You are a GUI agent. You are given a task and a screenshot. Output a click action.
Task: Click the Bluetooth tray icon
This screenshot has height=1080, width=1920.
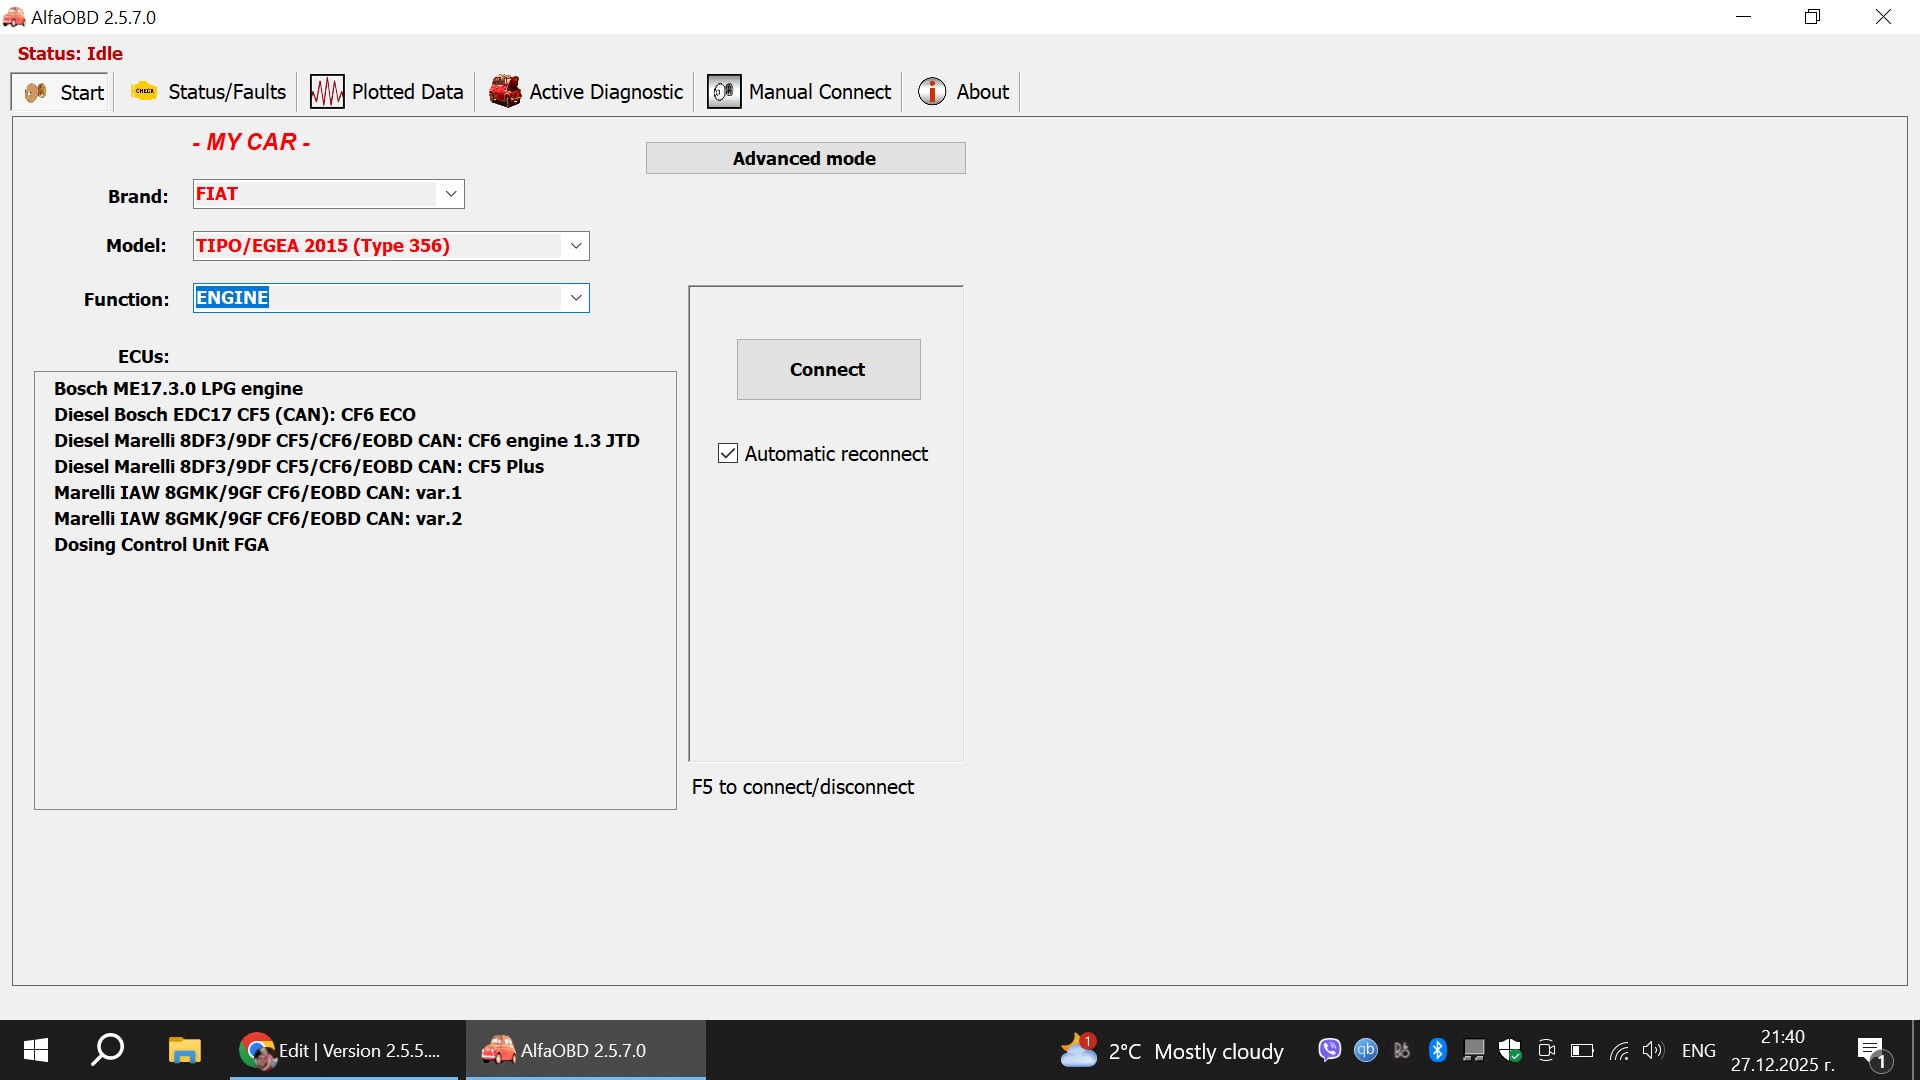[x=1438, y=1050]
